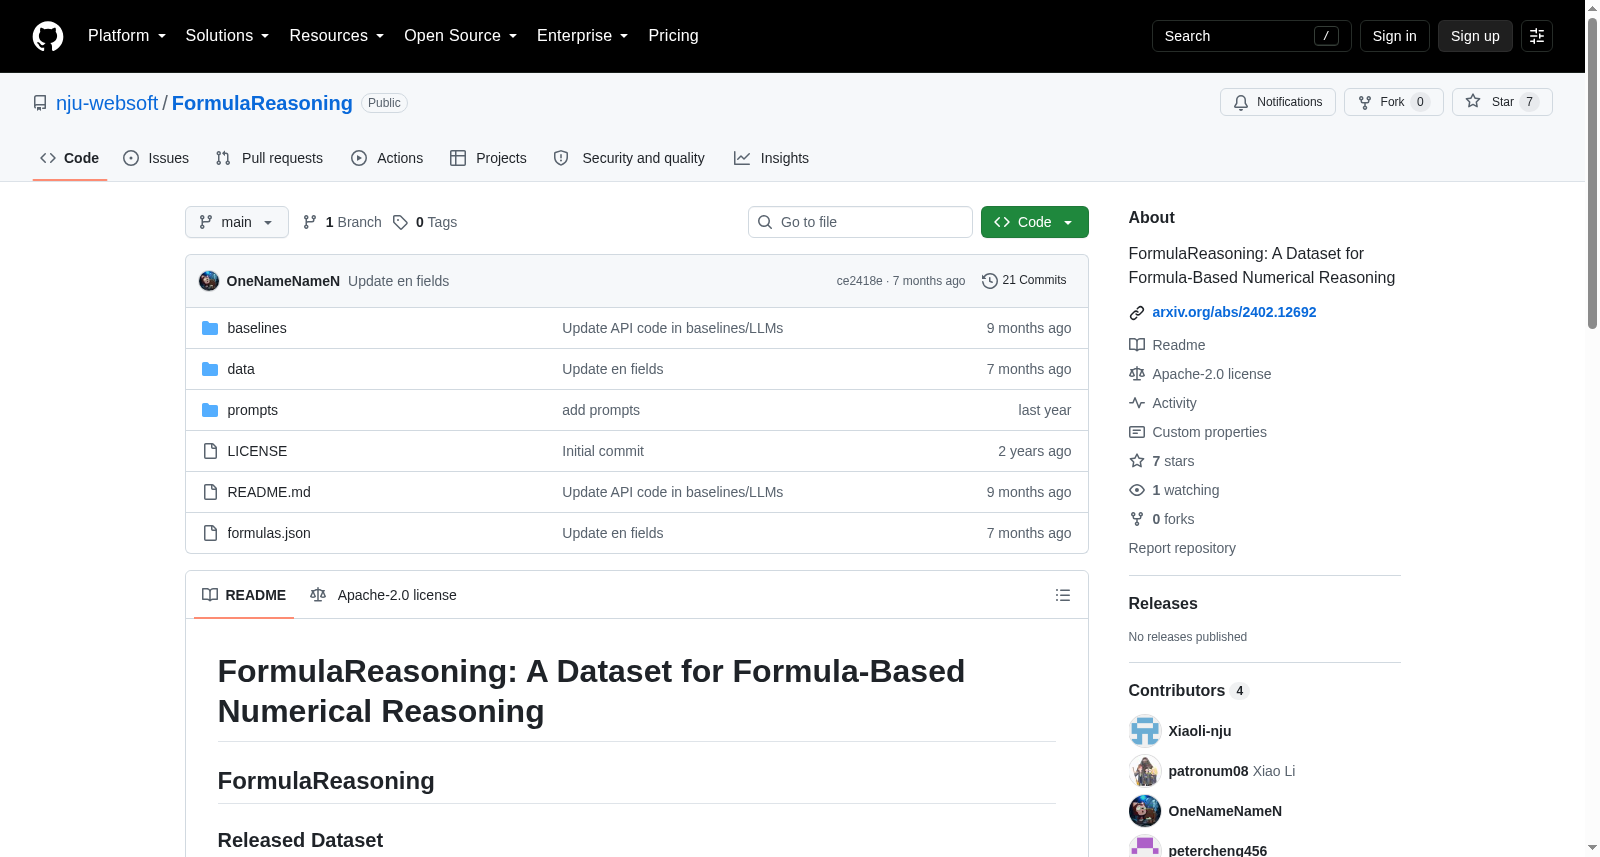
Task: Select the README tab
Action: pyautogui.click(x=244, y=595)
